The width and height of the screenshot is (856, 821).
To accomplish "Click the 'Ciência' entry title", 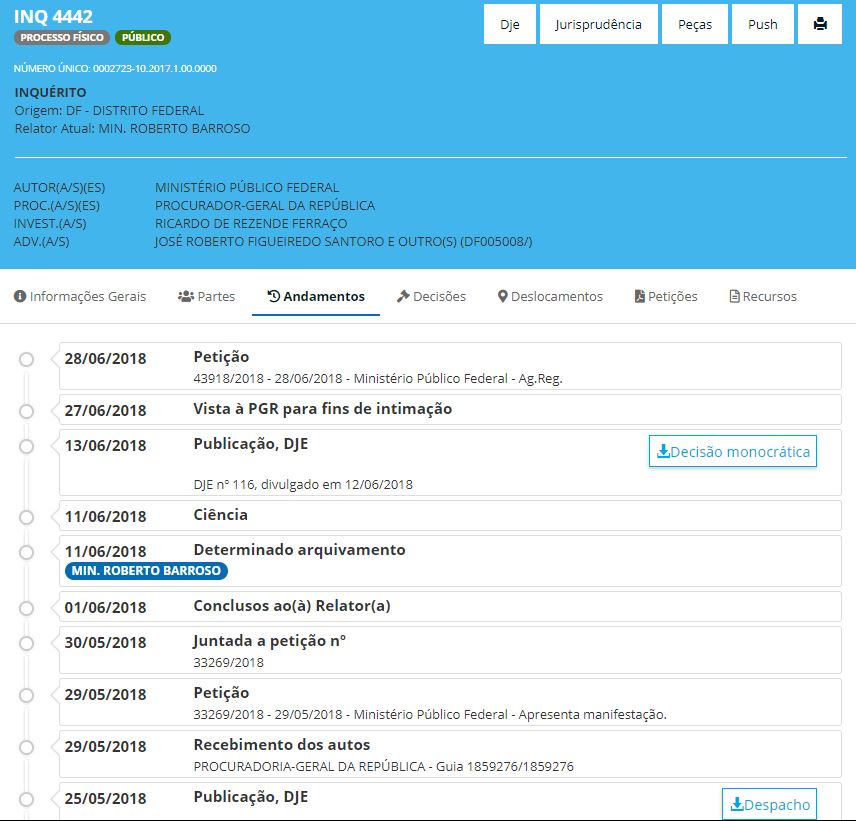I will [221, 515].
